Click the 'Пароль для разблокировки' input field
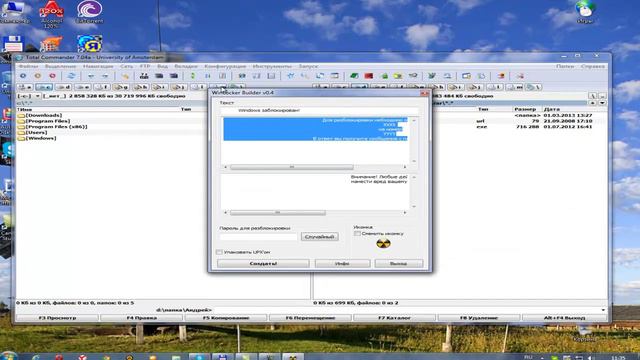 click(258, 237)
